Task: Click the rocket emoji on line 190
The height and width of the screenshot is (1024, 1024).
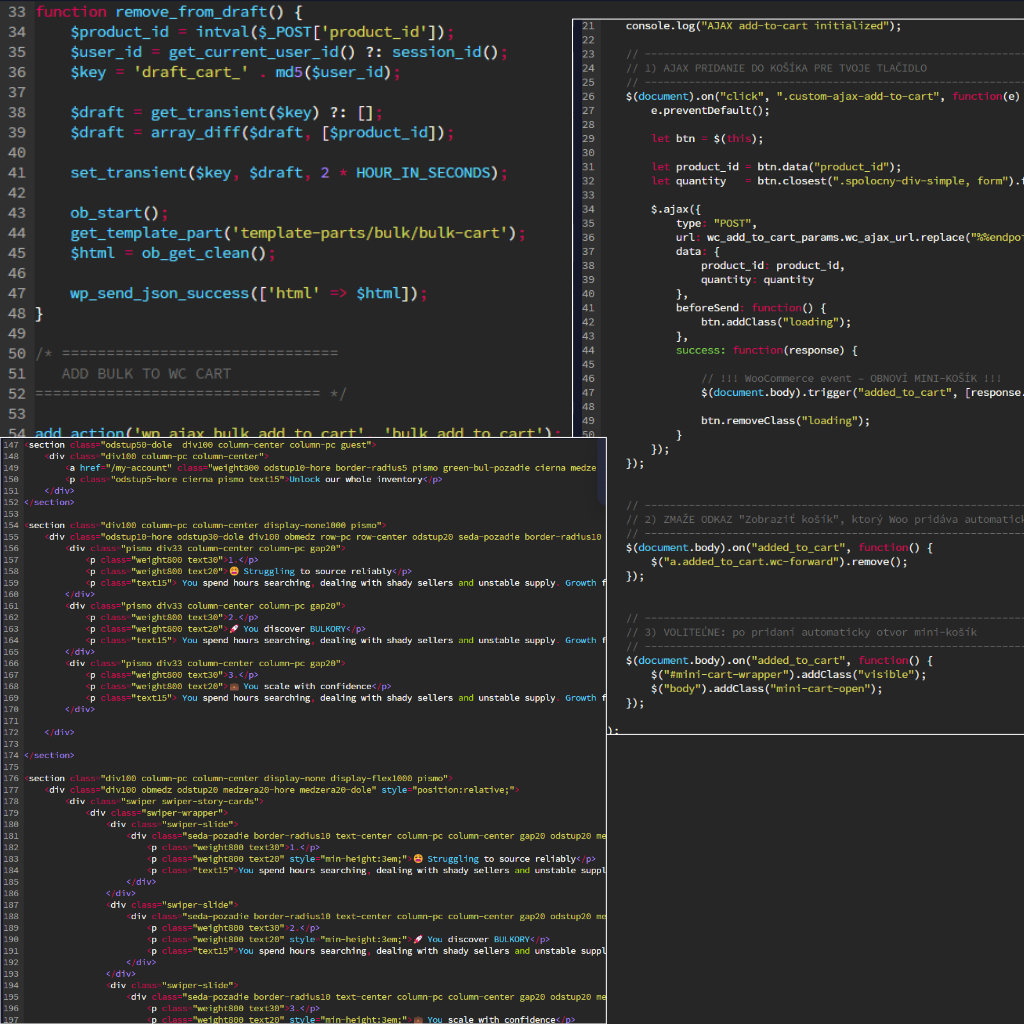Action: click(x=418, y=940)
